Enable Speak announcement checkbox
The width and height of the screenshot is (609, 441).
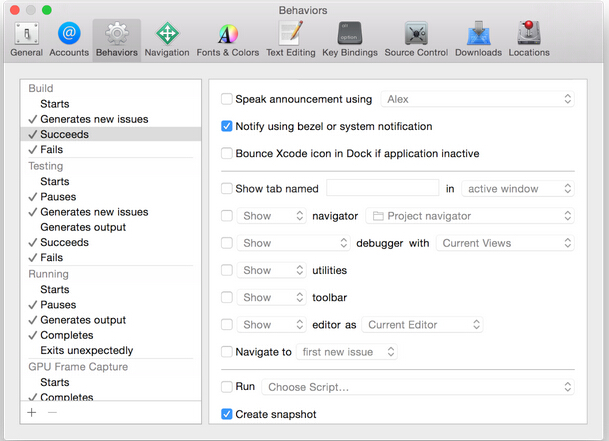[x=227, y=100]
